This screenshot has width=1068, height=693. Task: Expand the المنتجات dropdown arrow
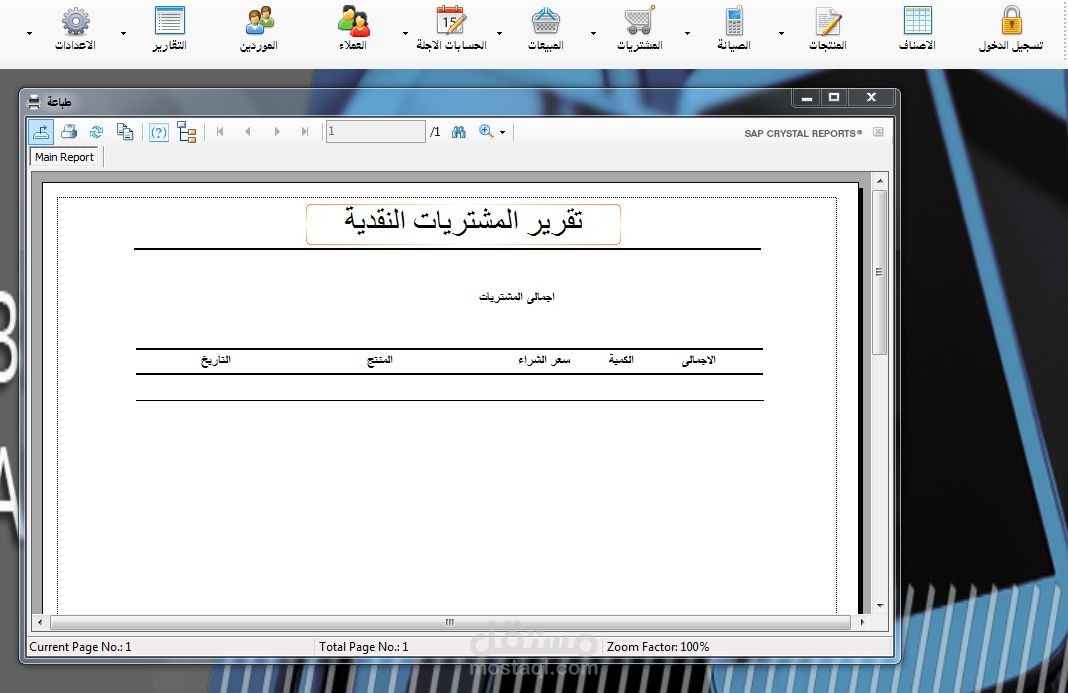click(781, 33)
